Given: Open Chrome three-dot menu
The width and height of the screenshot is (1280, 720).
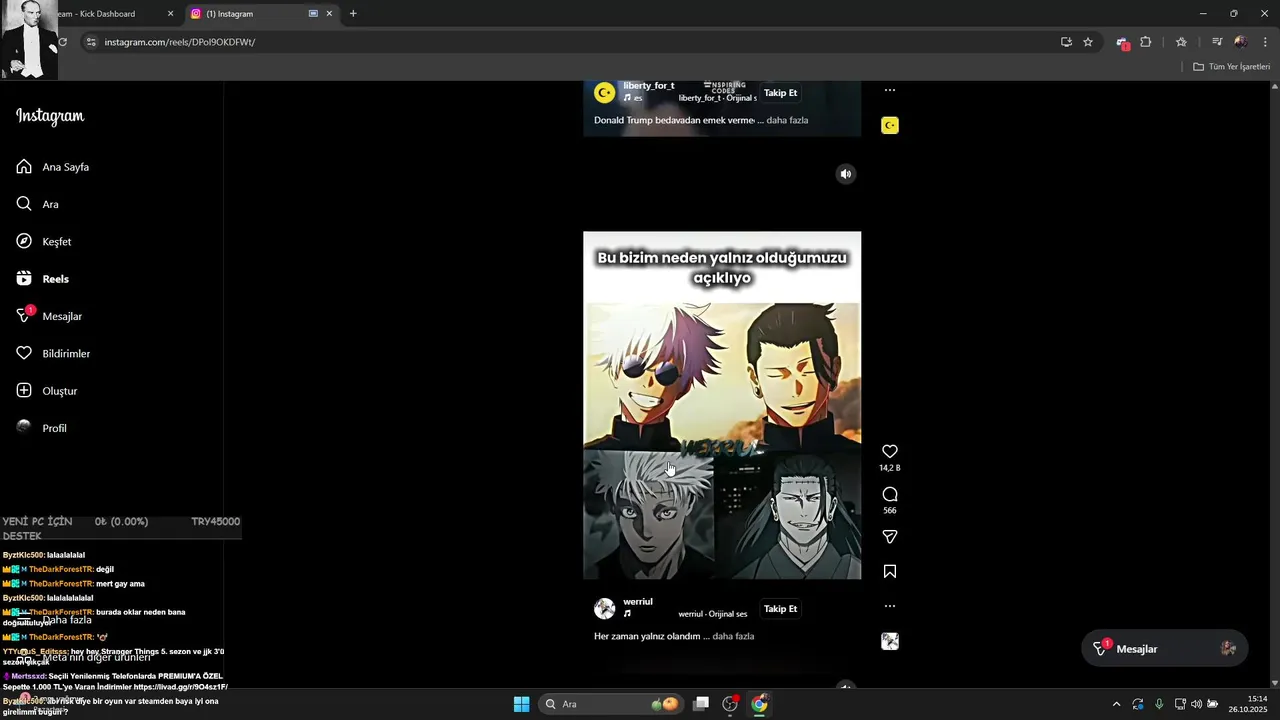Looking at the screenshot, I should (x=1265, y=42).
